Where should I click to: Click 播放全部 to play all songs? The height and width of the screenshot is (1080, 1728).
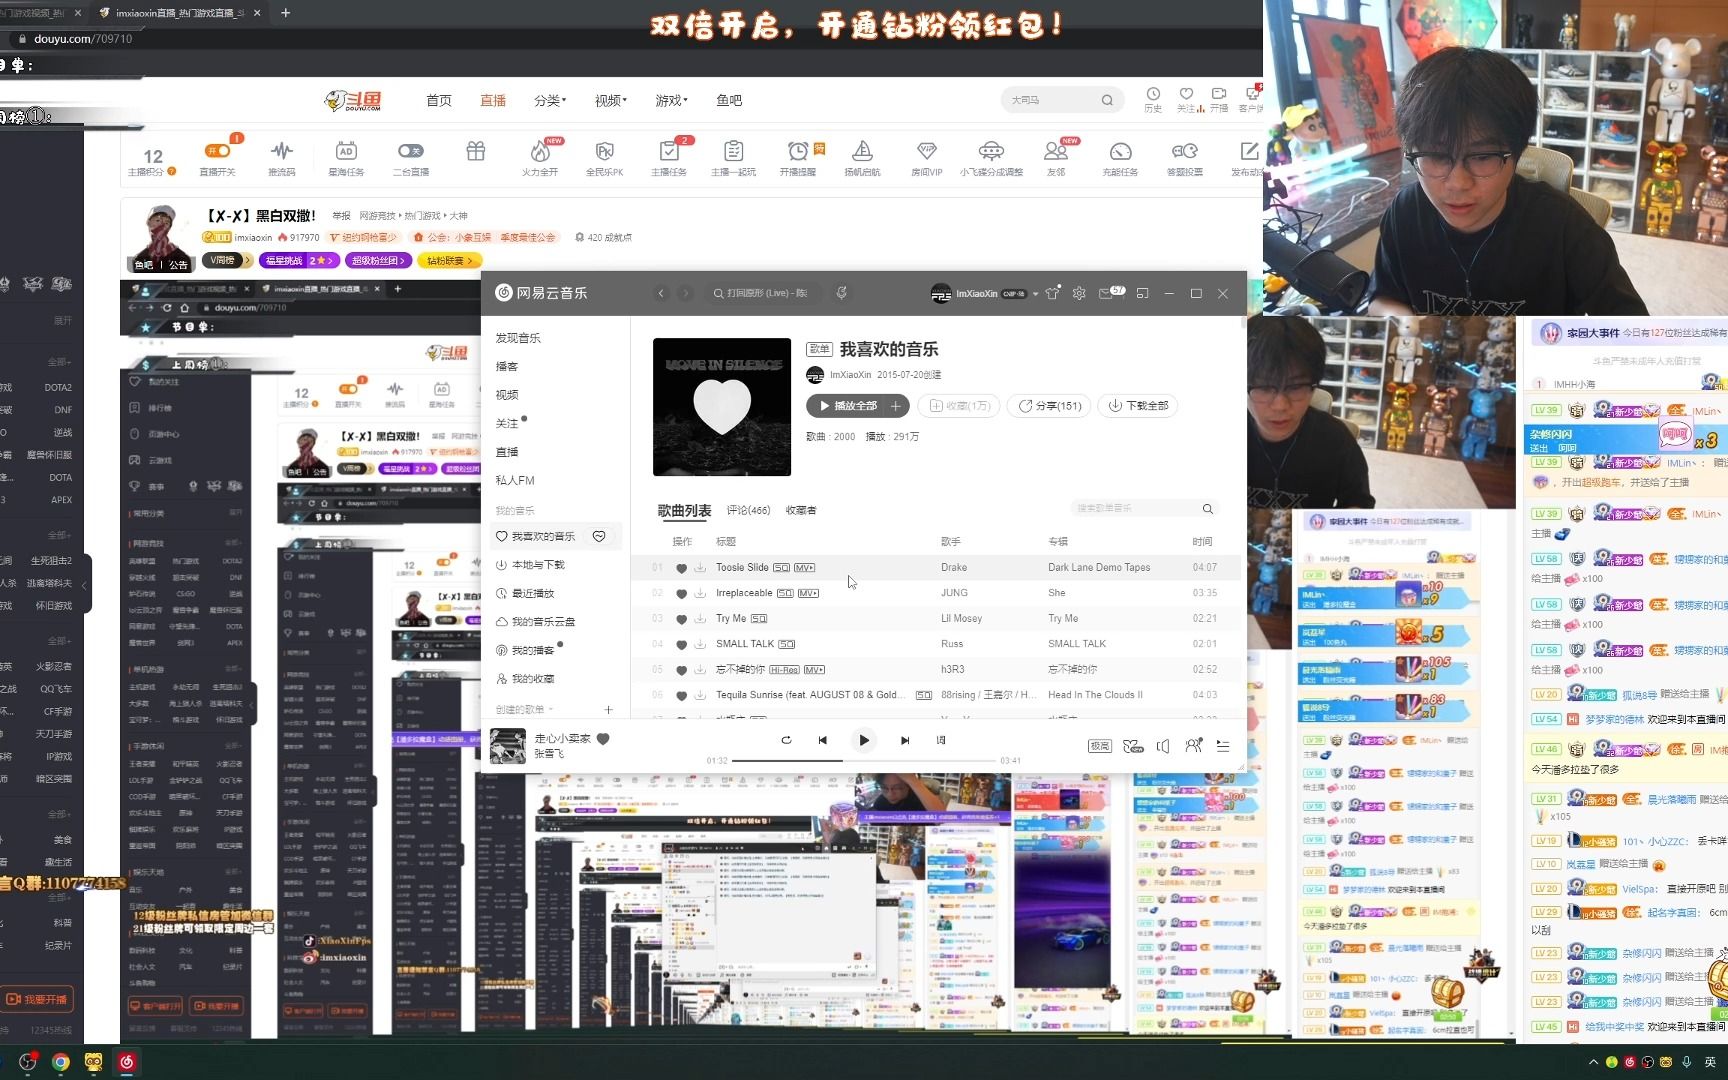coord(847,406)
